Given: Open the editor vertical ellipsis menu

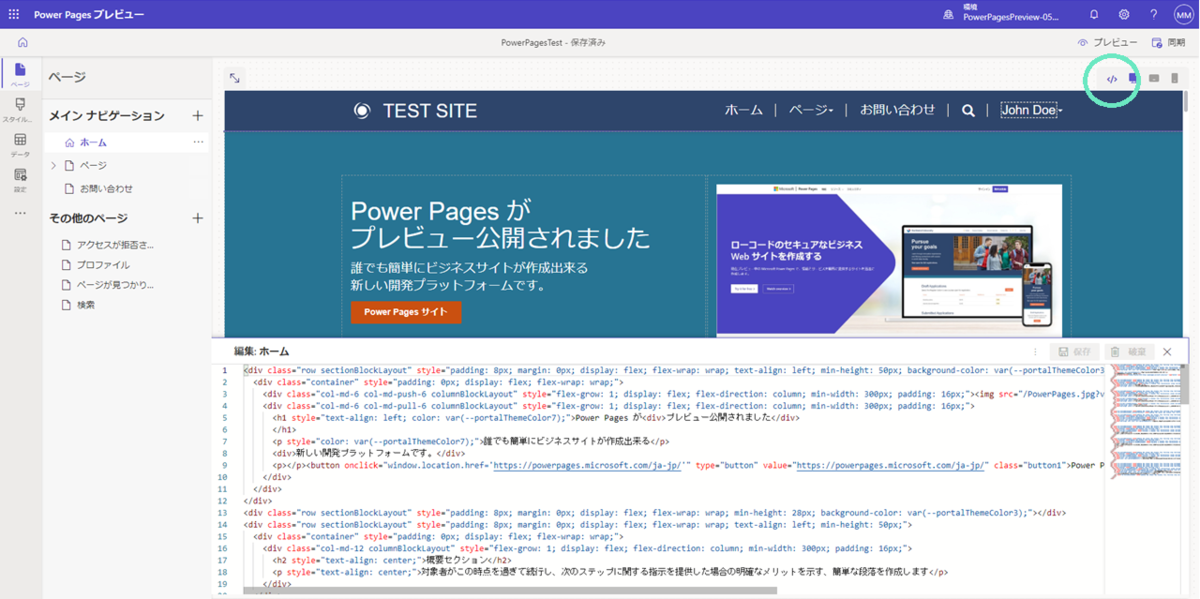Looking at the screenshot, I should (1035, 352).
